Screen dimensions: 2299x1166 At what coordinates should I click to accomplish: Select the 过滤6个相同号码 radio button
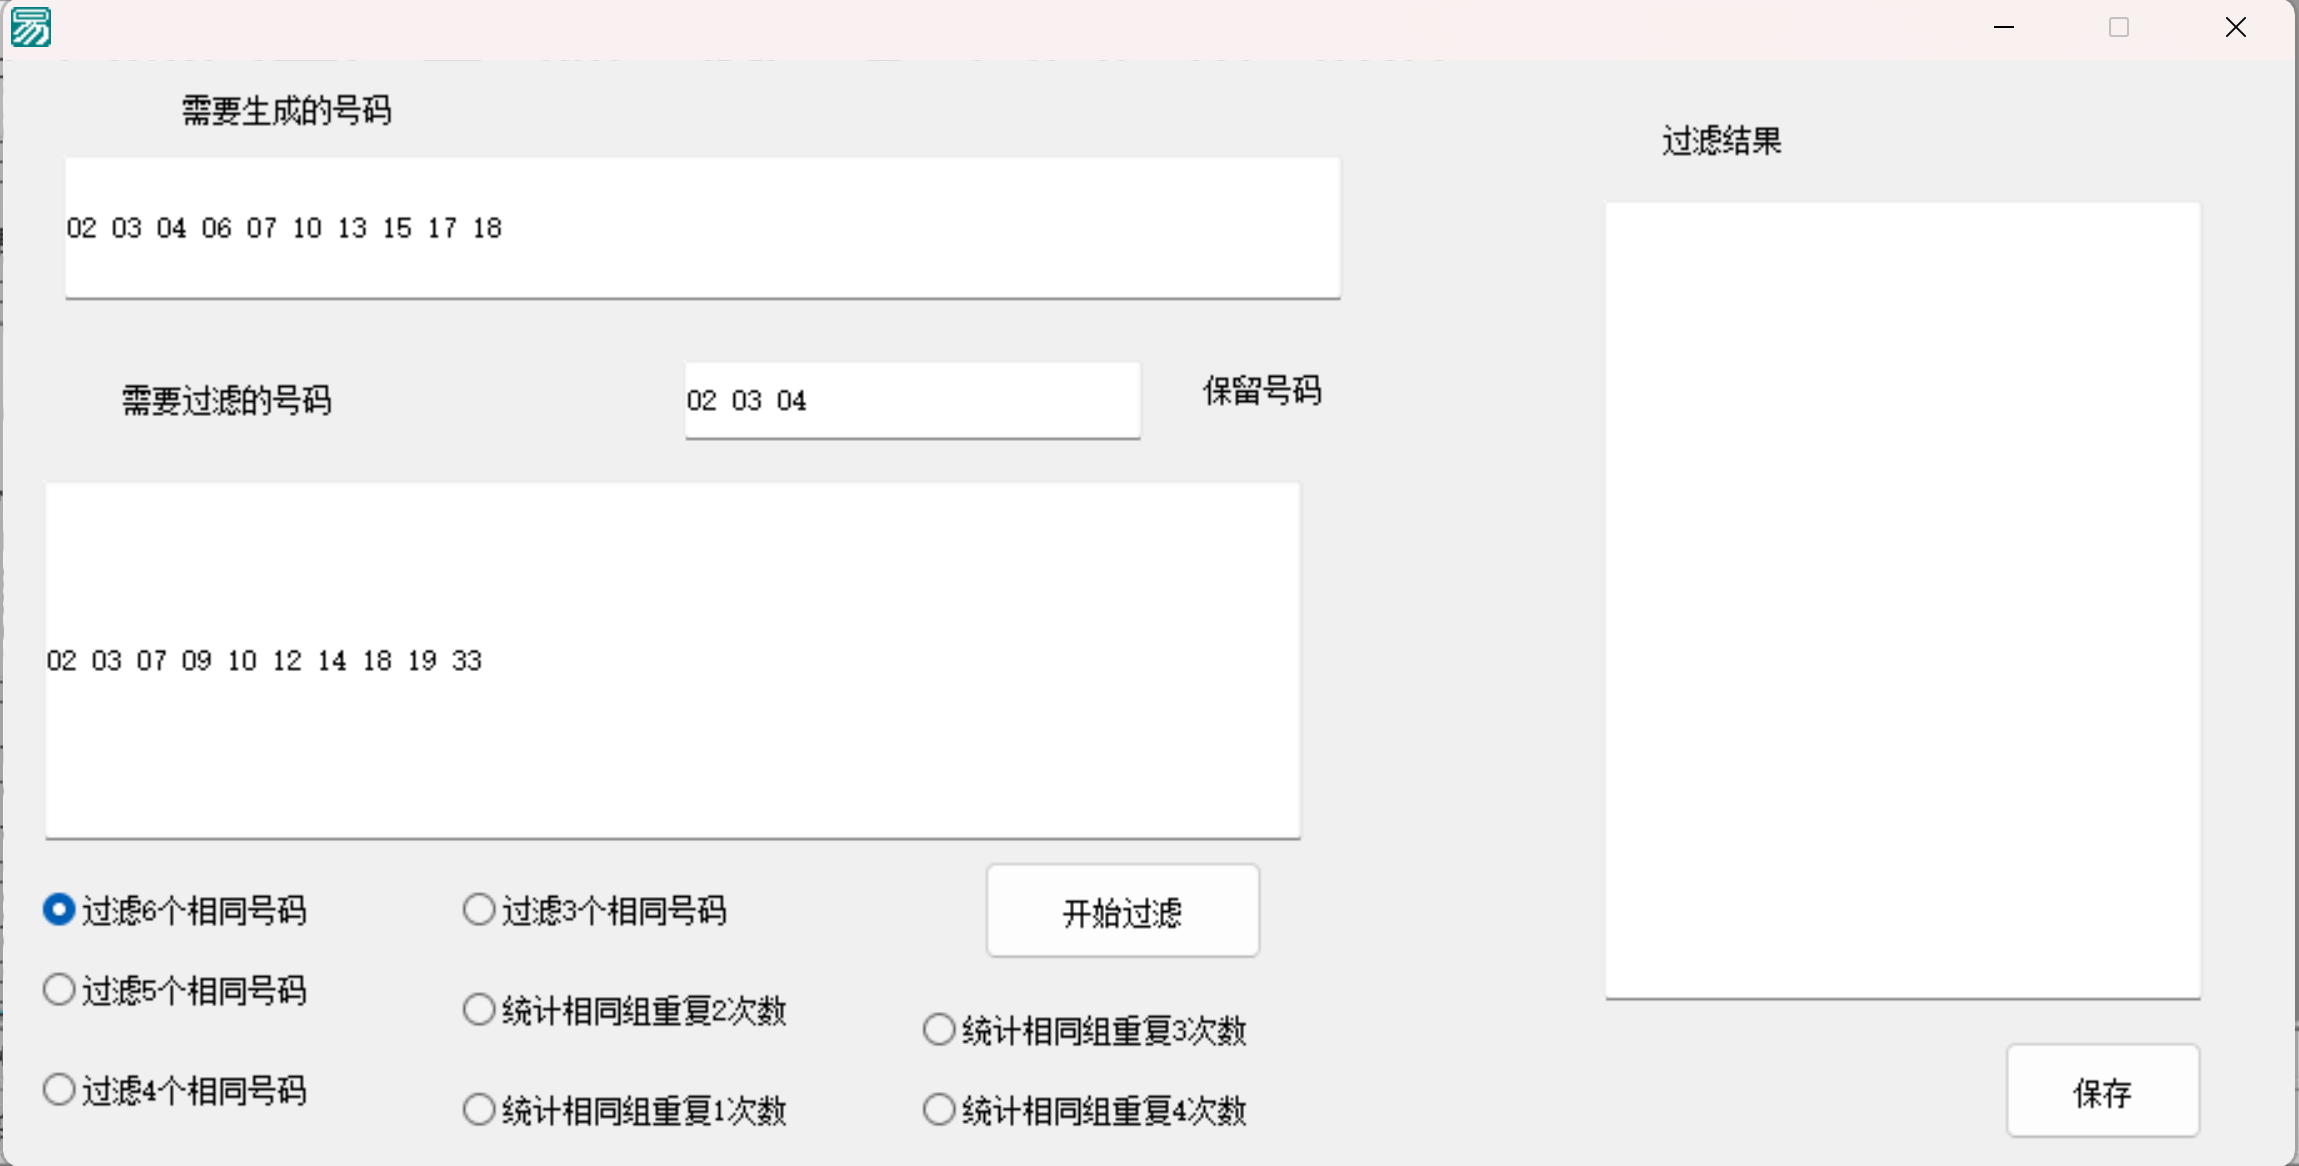tap(59, 909)
